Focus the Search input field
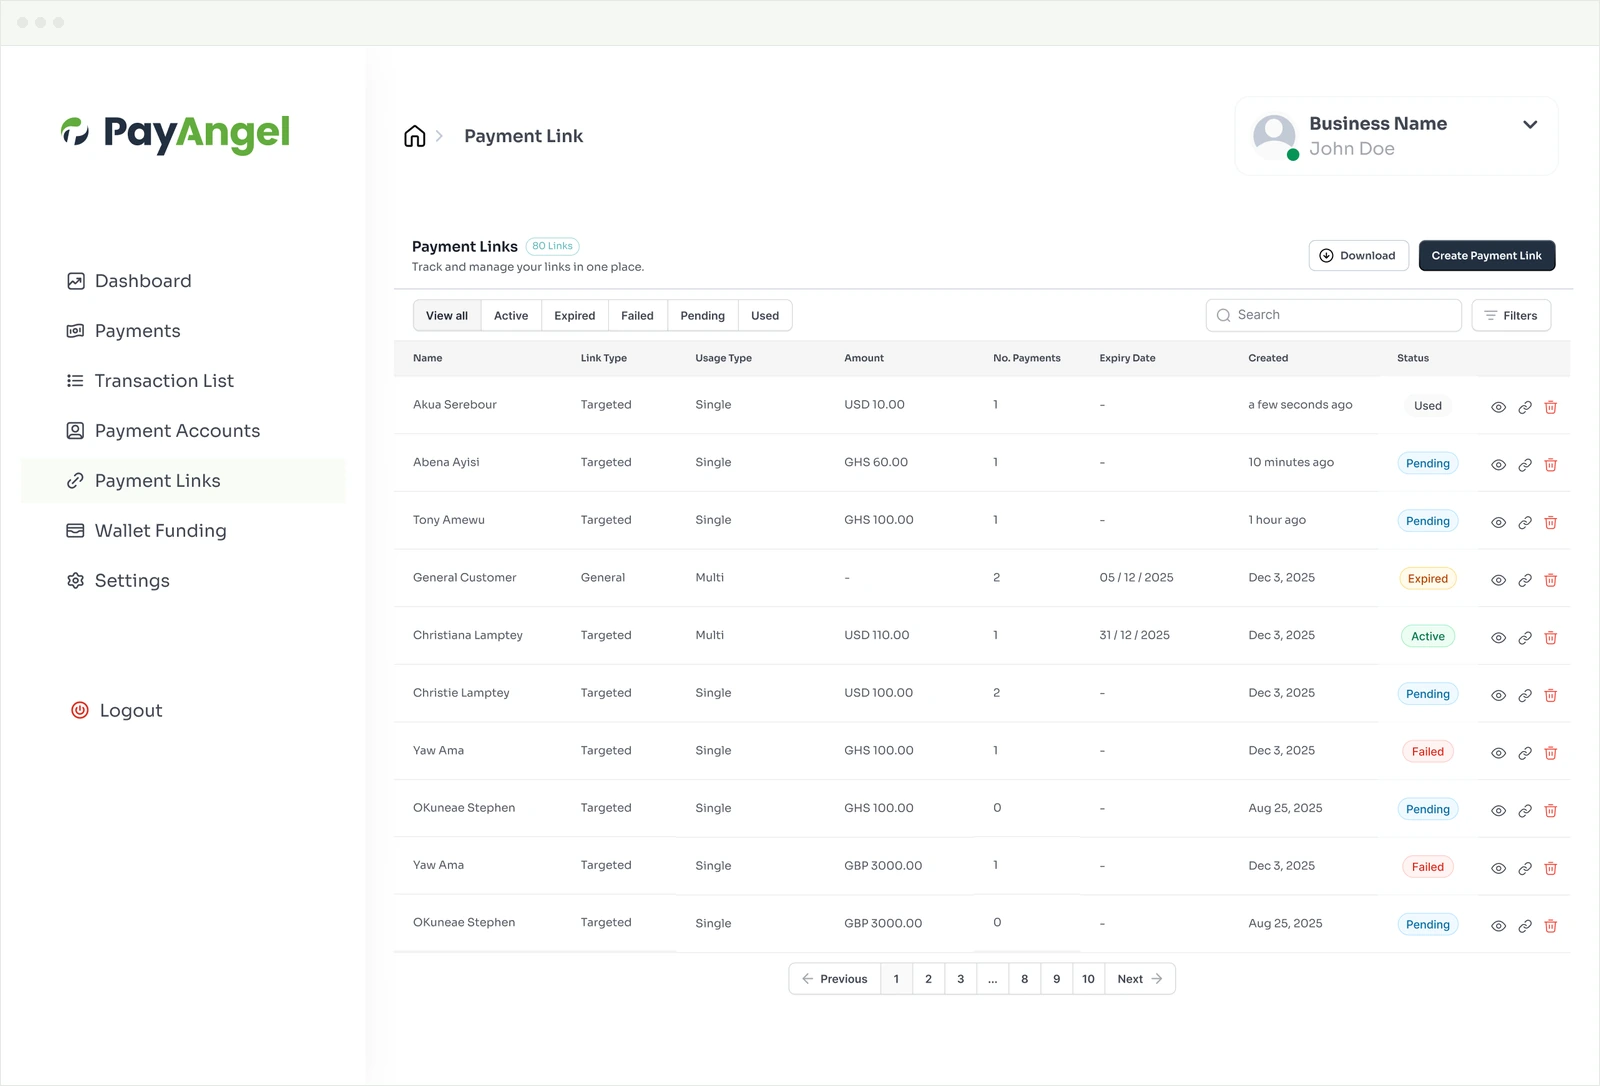 pos(1333,315)
